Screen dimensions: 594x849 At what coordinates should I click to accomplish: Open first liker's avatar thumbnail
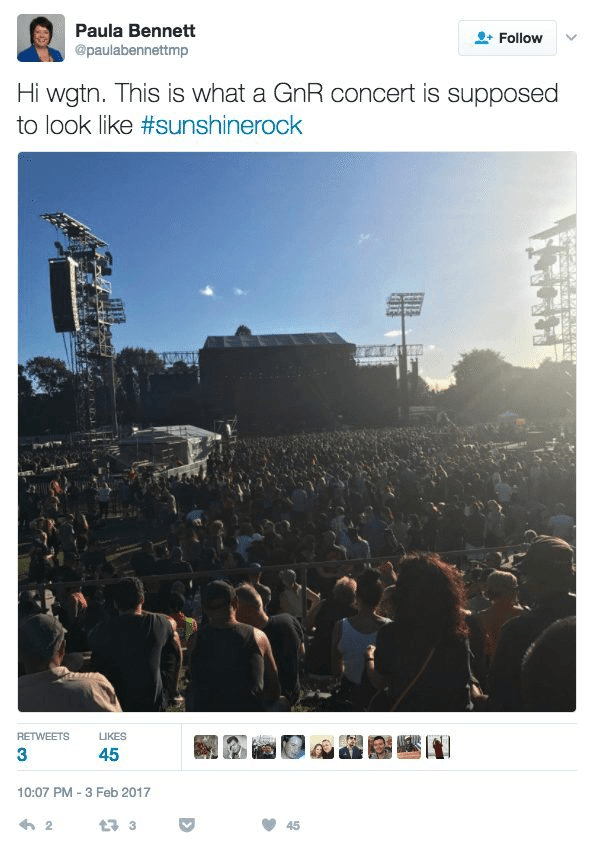[206, 747]
